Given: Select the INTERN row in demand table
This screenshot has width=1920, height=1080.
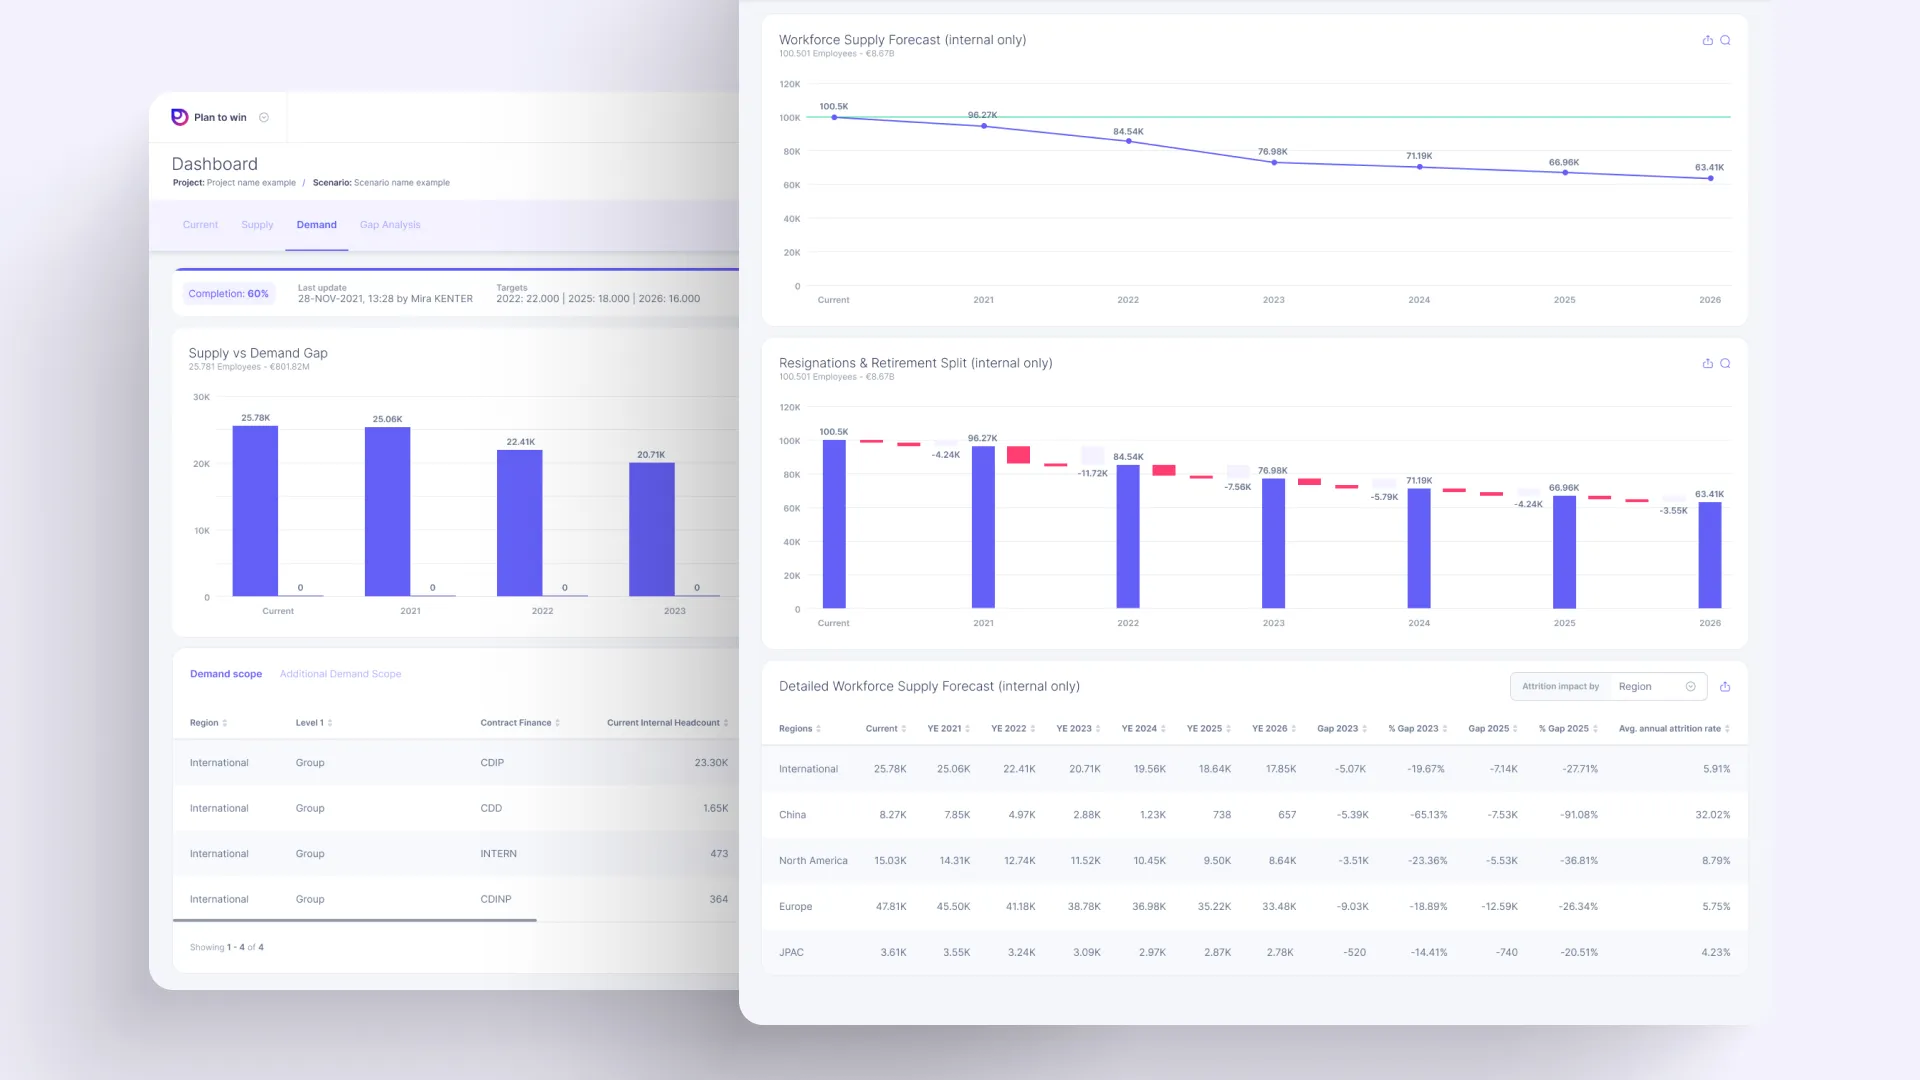Looking at the screenshot, I should tap(458, 854).
